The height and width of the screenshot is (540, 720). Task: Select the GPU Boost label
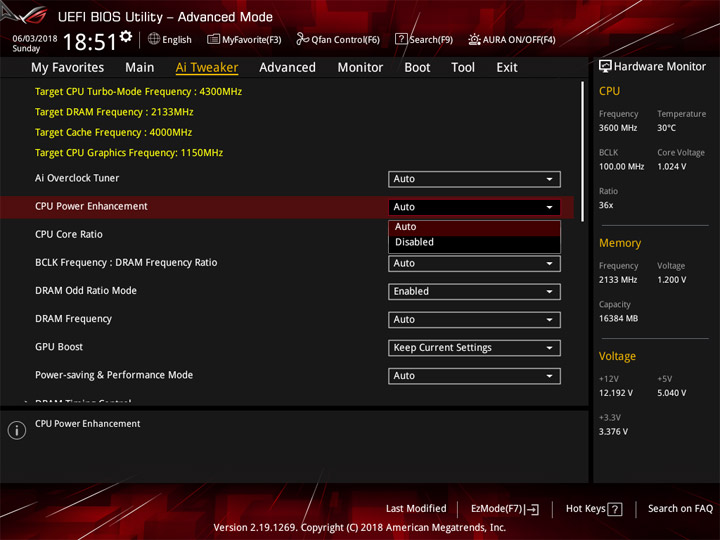tap(59, 347)
